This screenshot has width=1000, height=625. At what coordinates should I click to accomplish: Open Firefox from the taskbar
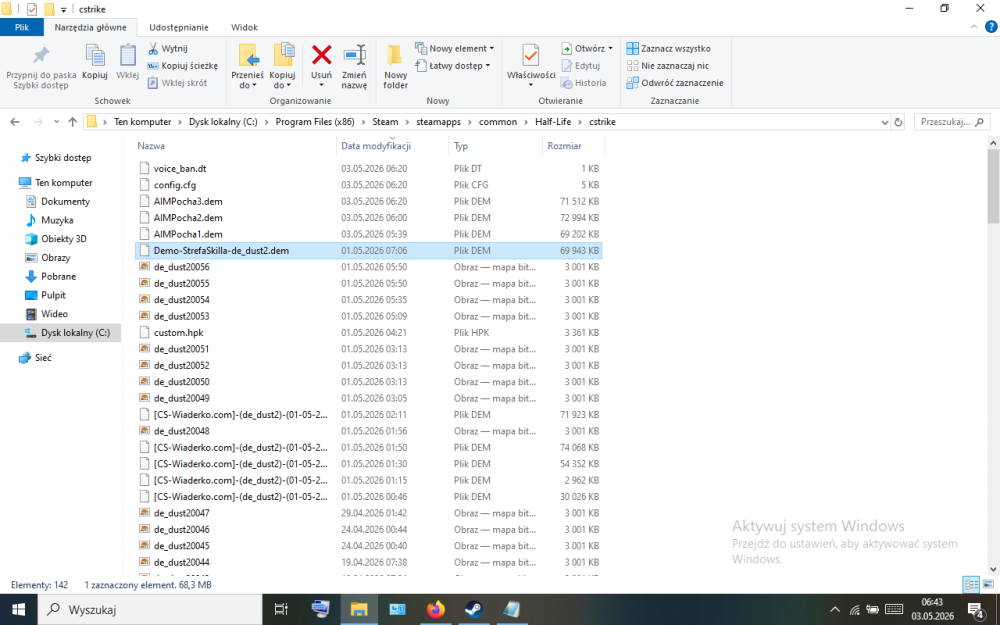pyautogui.click(x=436, y=610)
